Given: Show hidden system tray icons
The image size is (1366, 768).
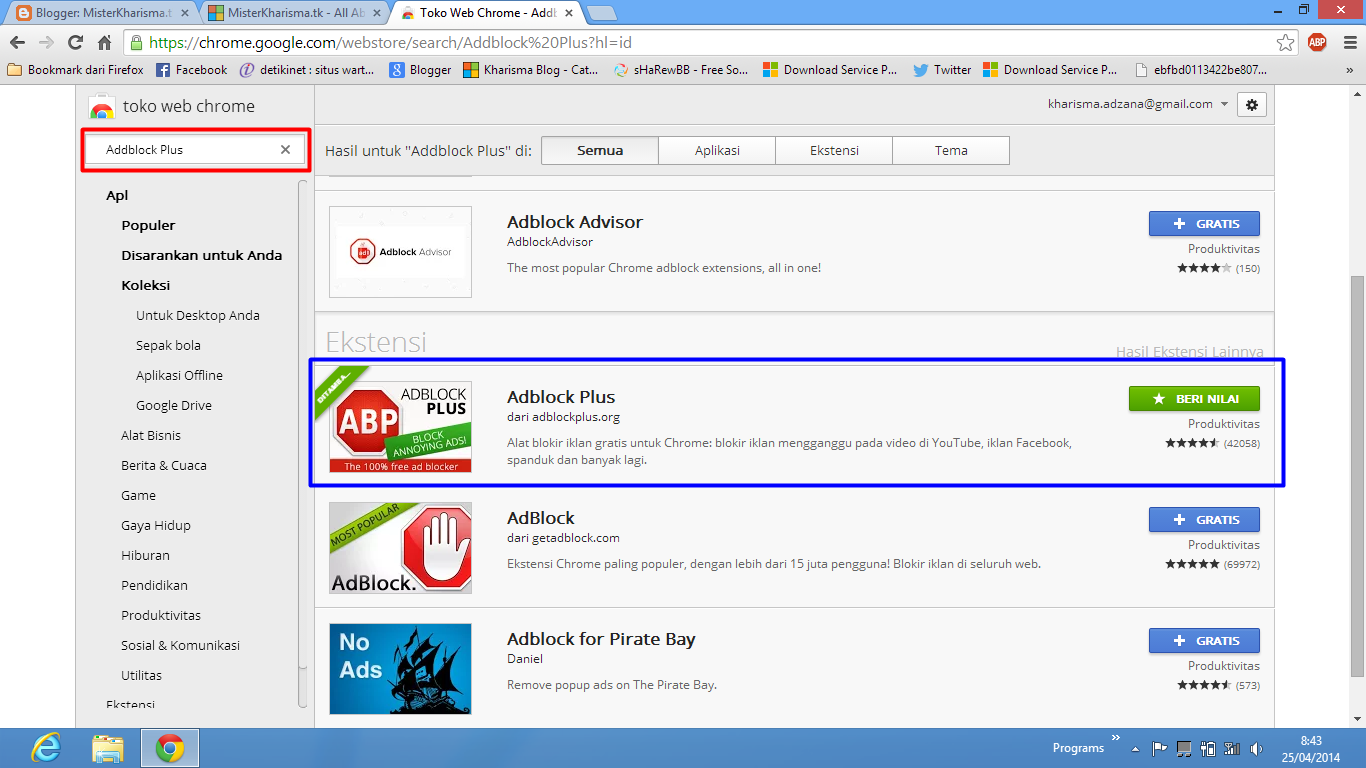Looking at the screenshot, I should [1134, 748].
